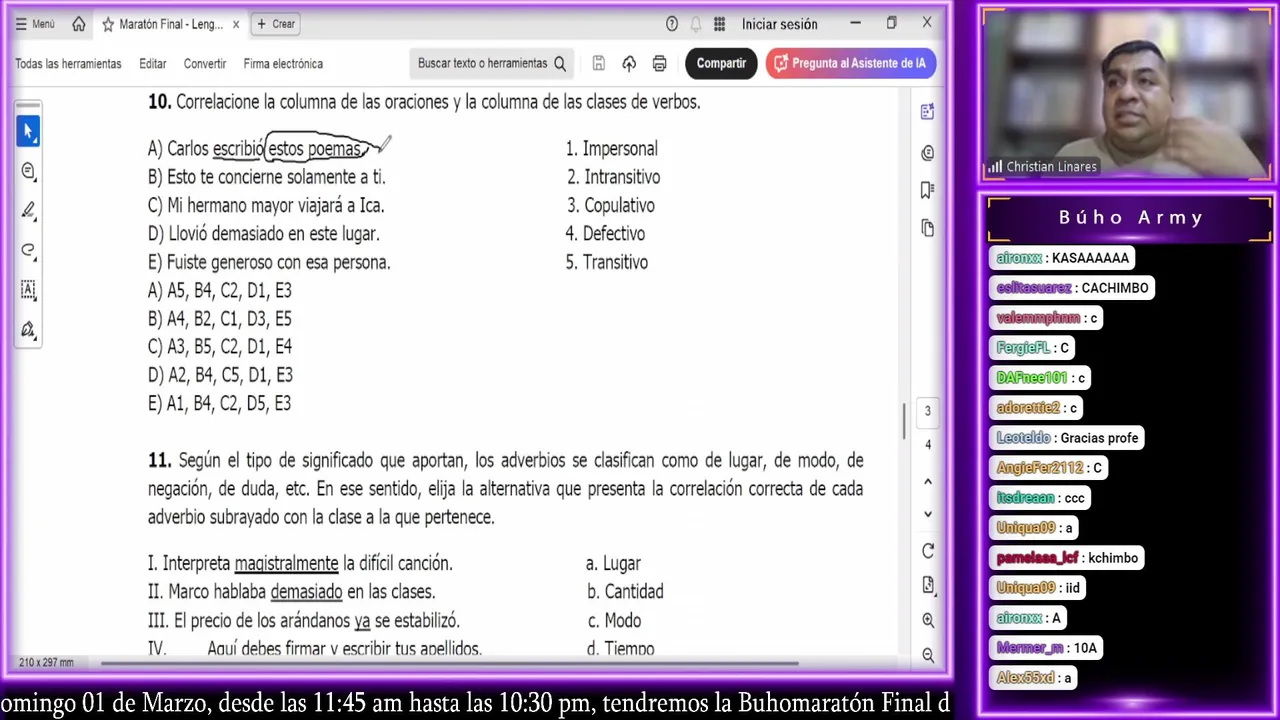Go to the Acrobat home icon
The height and width of the screenshot is (720, 1280).
coord(78,24)
